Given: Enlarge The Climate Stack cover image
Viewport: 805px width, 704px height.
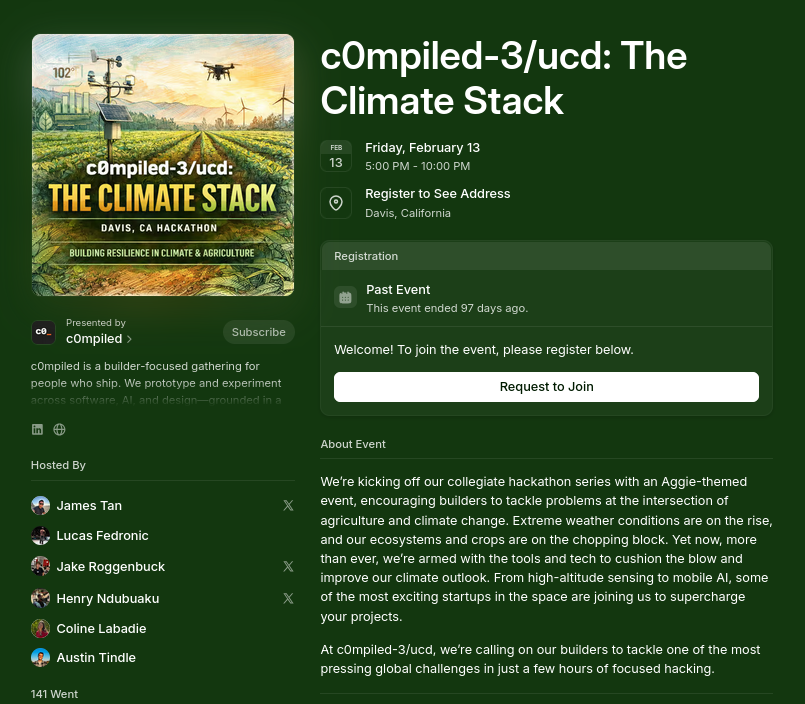Looking at the screenshot, I should (x=163, y=165).
